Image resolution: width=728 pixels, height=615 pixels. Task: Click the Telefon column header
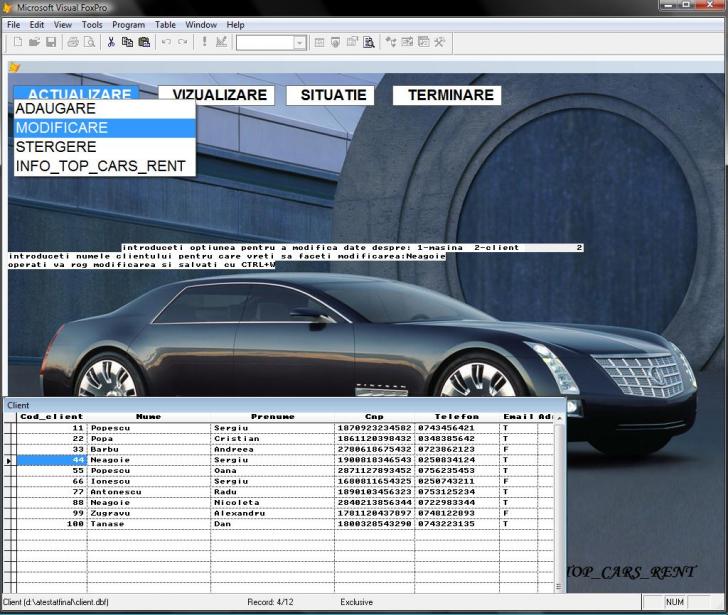[457, 417]
